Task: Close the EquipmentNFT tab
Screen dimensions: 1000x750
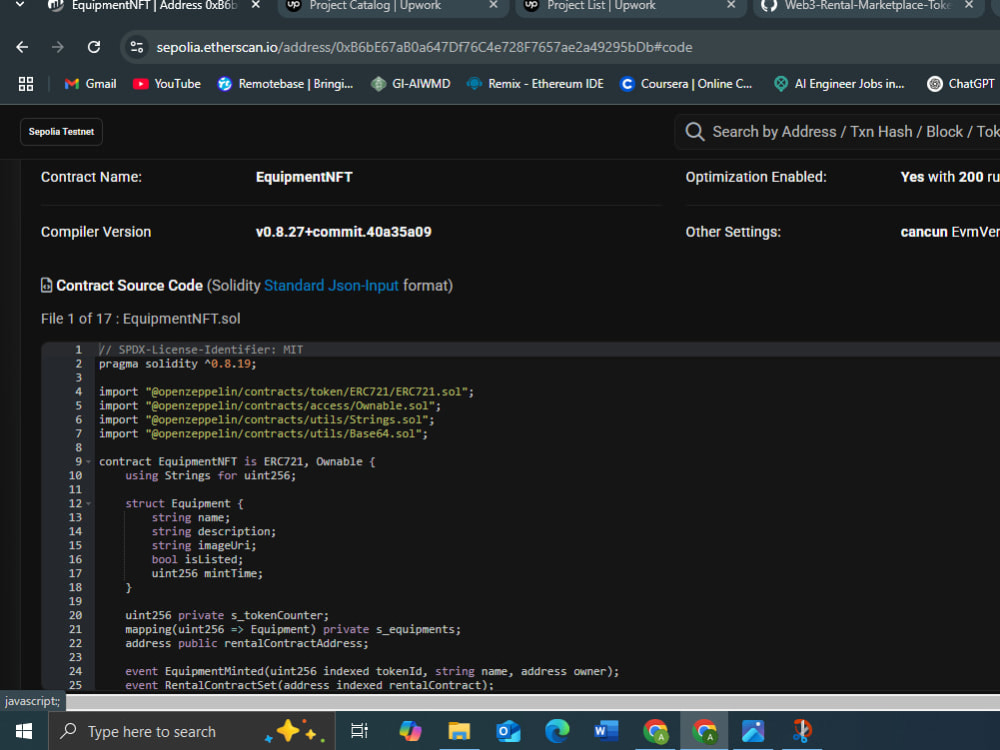Action: 256,5
